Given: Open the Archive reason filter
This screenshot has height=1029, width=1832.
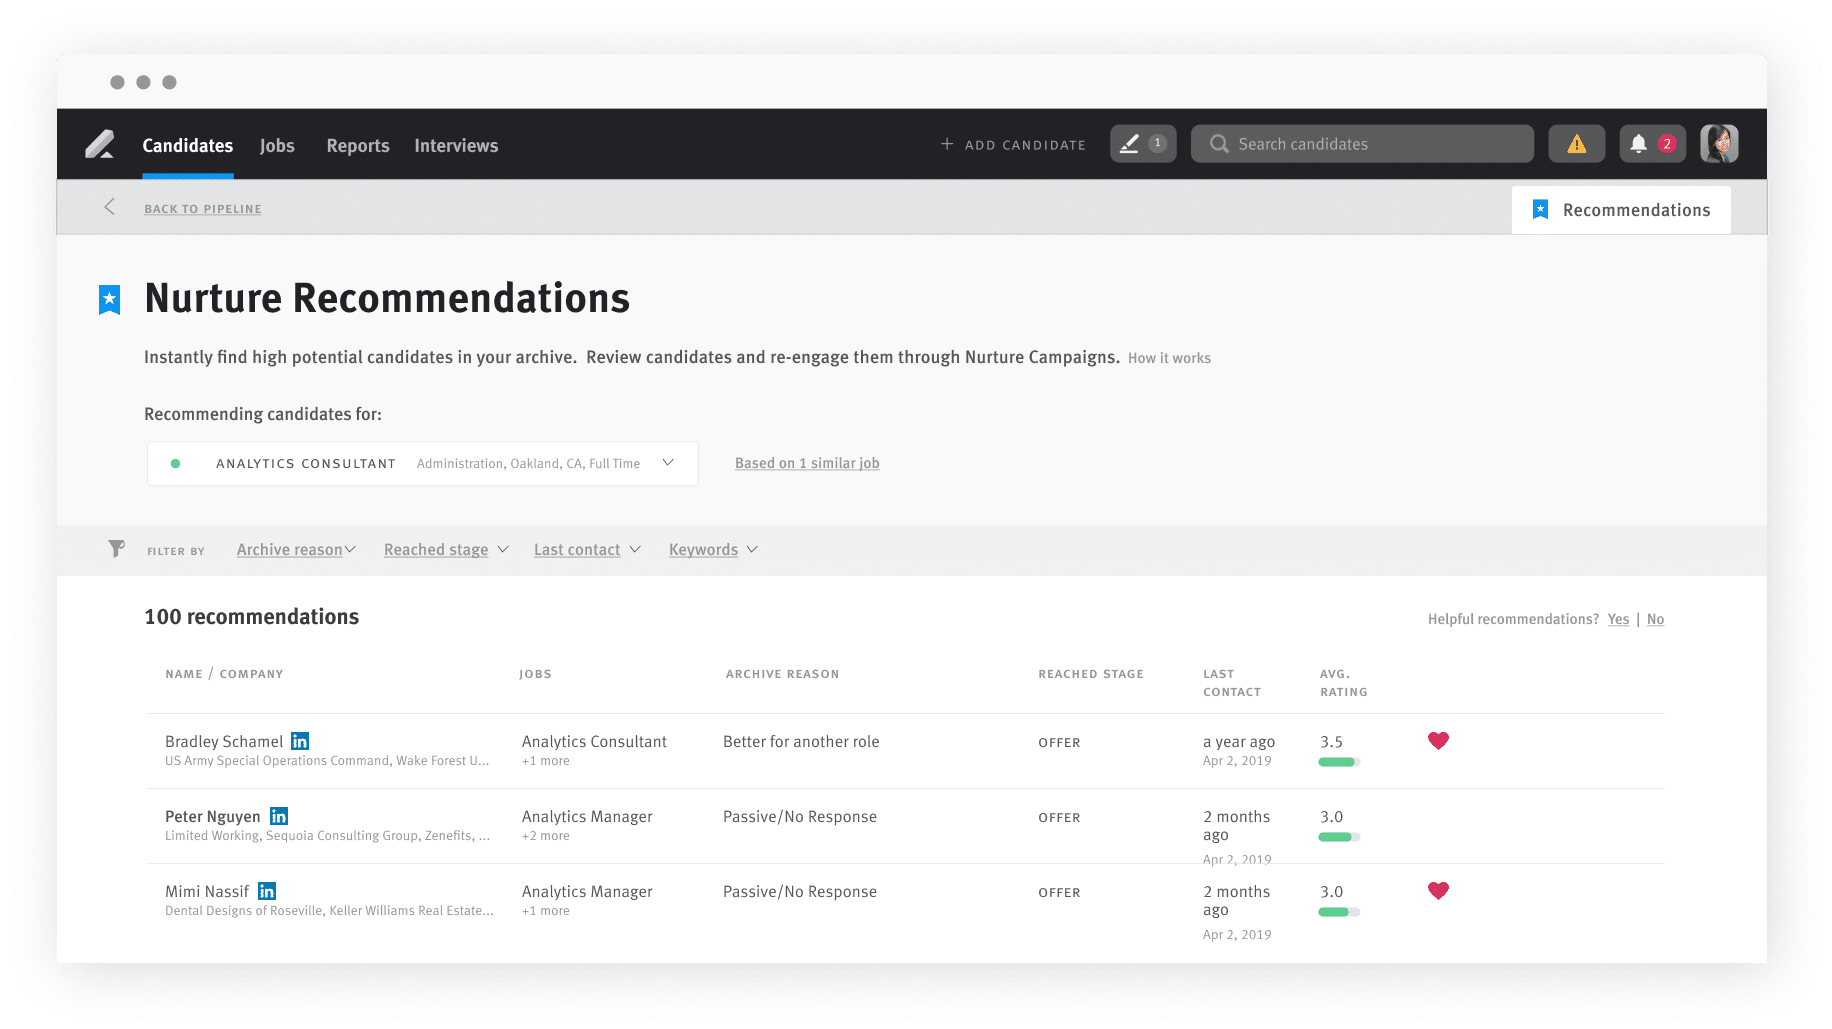Looking at the screenshot, I should [296, 550].
